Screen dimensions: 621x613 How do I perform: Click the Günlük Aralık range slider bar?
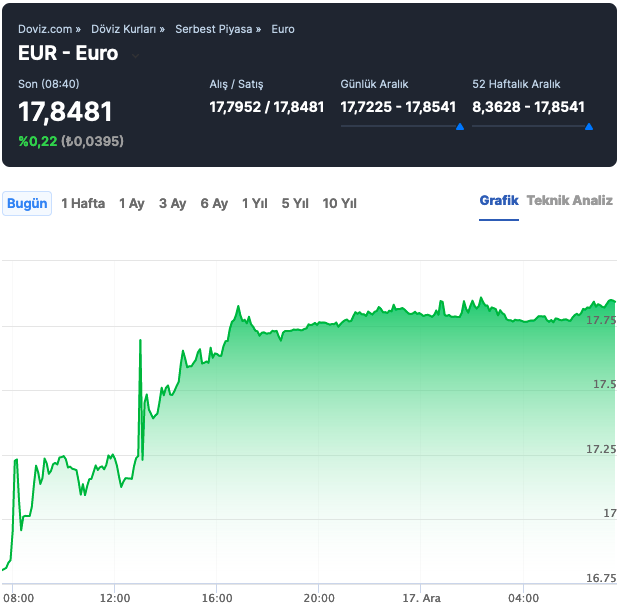[x=402, y=126]
